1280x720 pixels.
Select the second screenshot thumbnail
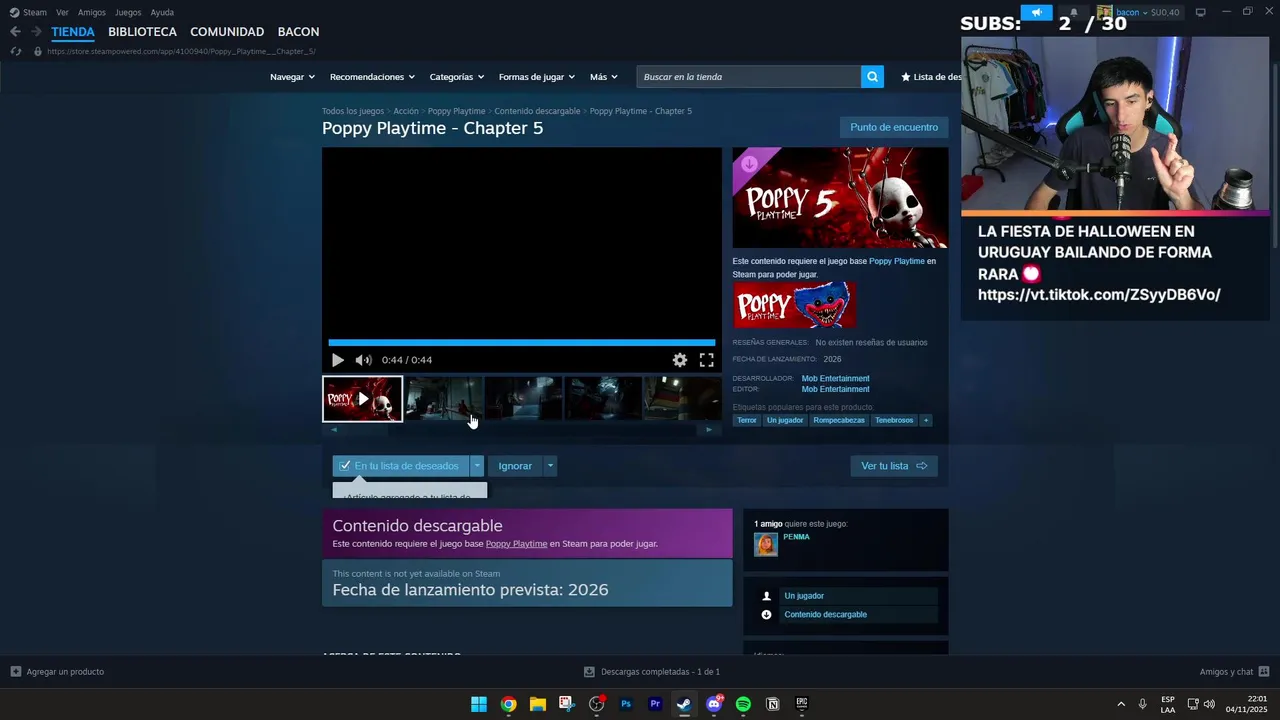(x=444, y=399)
